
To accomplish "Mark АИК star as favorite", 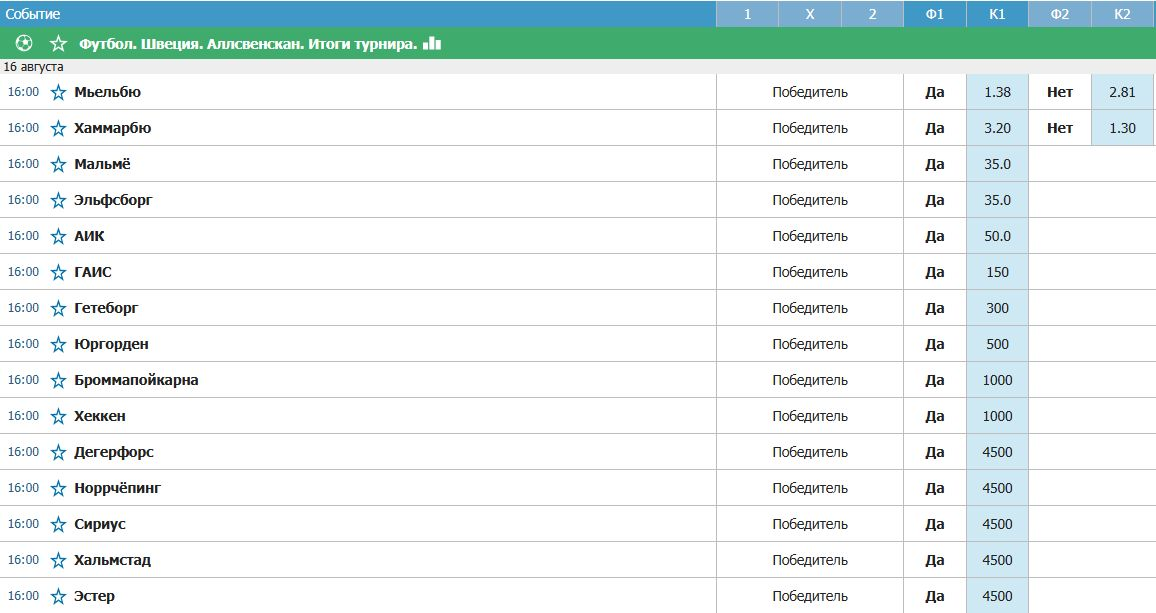I will click(x=58, y=237).
